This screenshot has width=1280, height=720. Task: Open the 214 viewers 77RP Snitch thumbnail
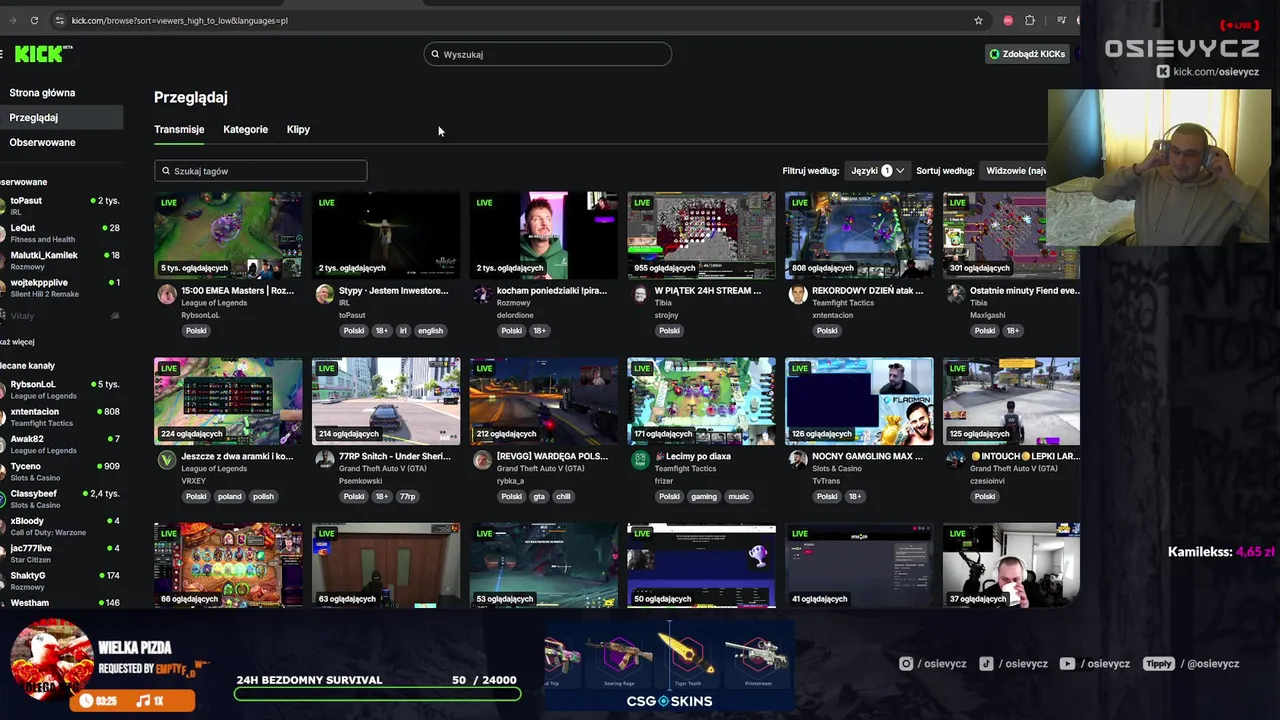coord(386,401)
